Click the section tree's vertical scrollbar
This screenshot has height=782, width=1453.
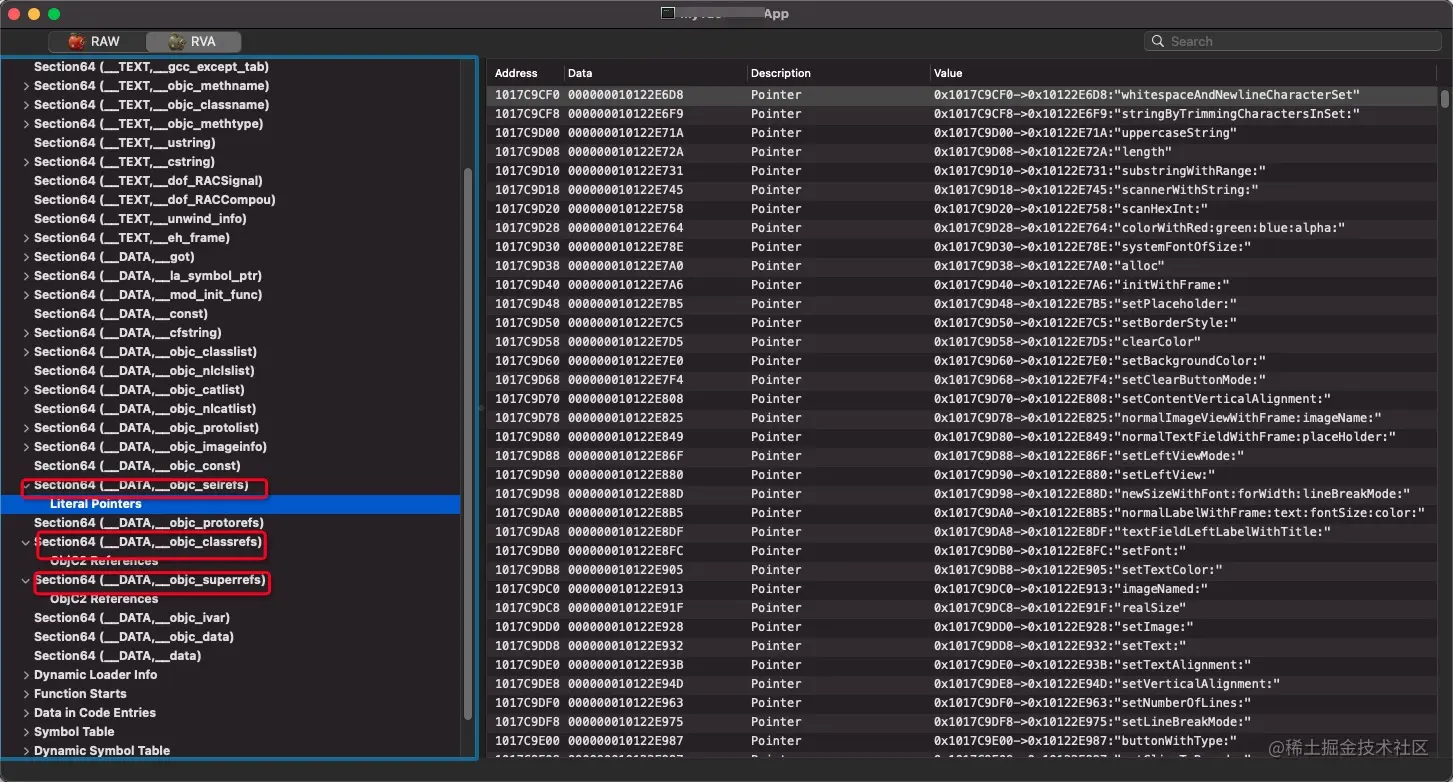tap(466, 443)
